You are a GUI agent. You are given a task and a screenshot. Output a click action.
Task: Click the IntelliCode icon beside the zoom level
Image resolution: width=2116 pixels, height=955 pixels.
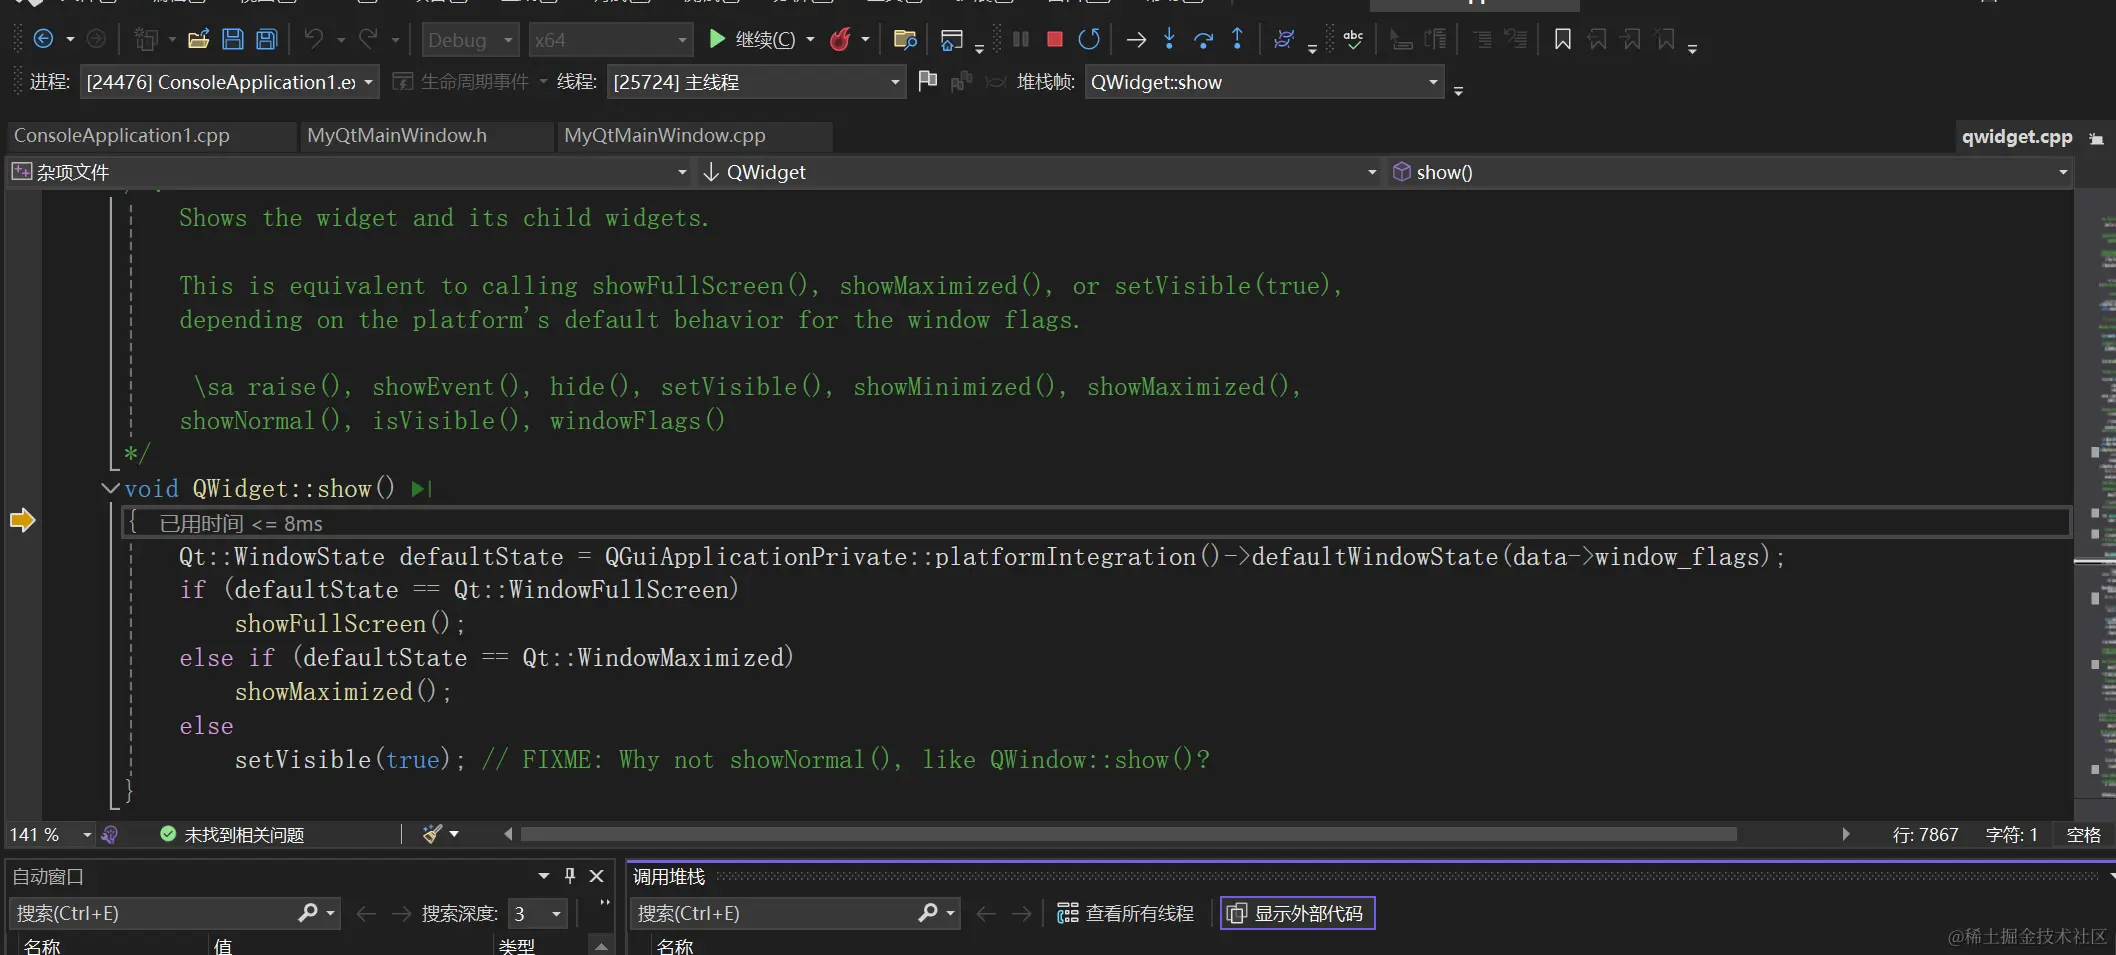pyautogui.click(x=110, y=834)
